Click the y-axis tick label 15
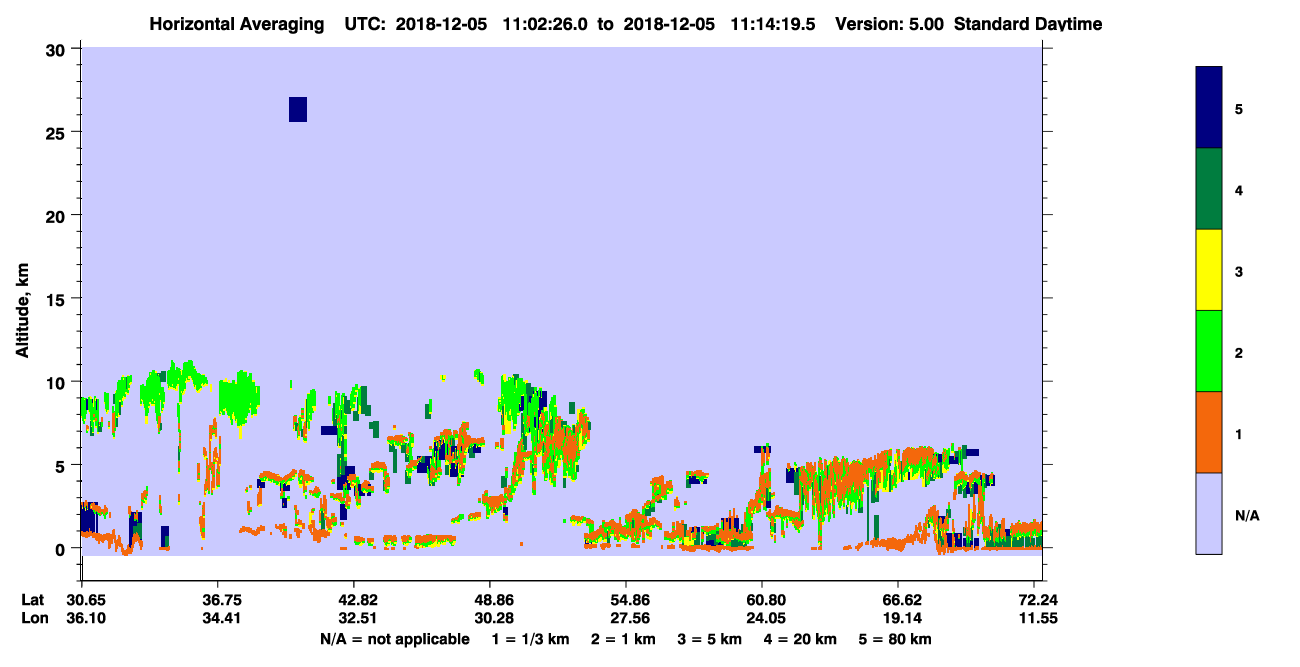The width and height of the screenshot is (1300, 667). point(57,299)
